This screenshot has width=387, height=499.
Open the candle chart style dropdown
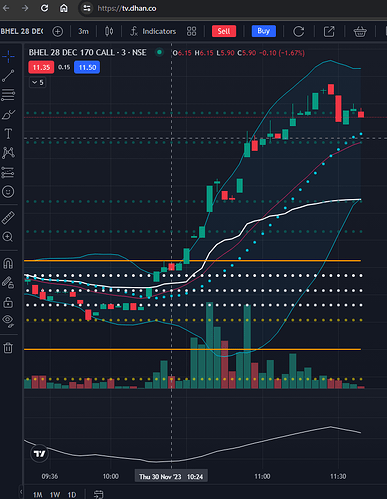coord(109,31)
